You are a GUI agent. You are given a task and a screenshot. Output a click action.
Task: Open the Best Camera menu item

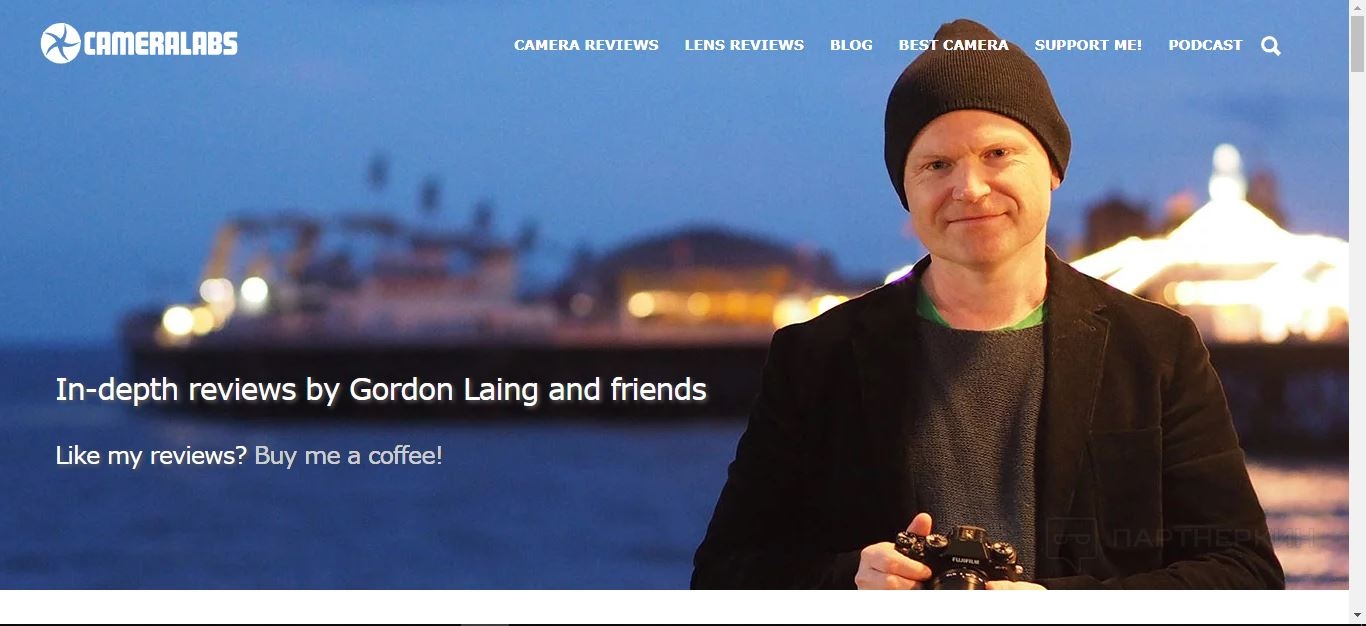point(953,45)
